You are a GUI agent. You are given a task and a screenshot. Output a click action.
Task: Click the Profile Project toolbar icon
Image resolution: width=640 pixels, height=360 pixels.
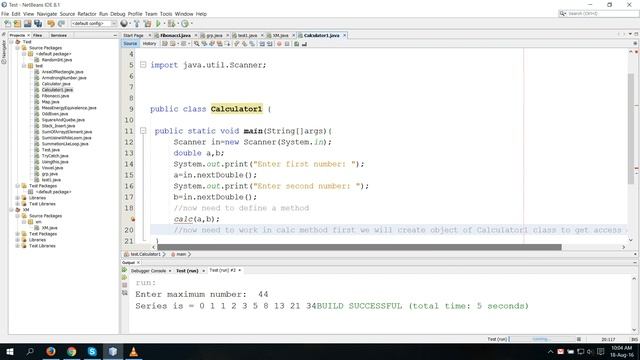coord(184,24)
